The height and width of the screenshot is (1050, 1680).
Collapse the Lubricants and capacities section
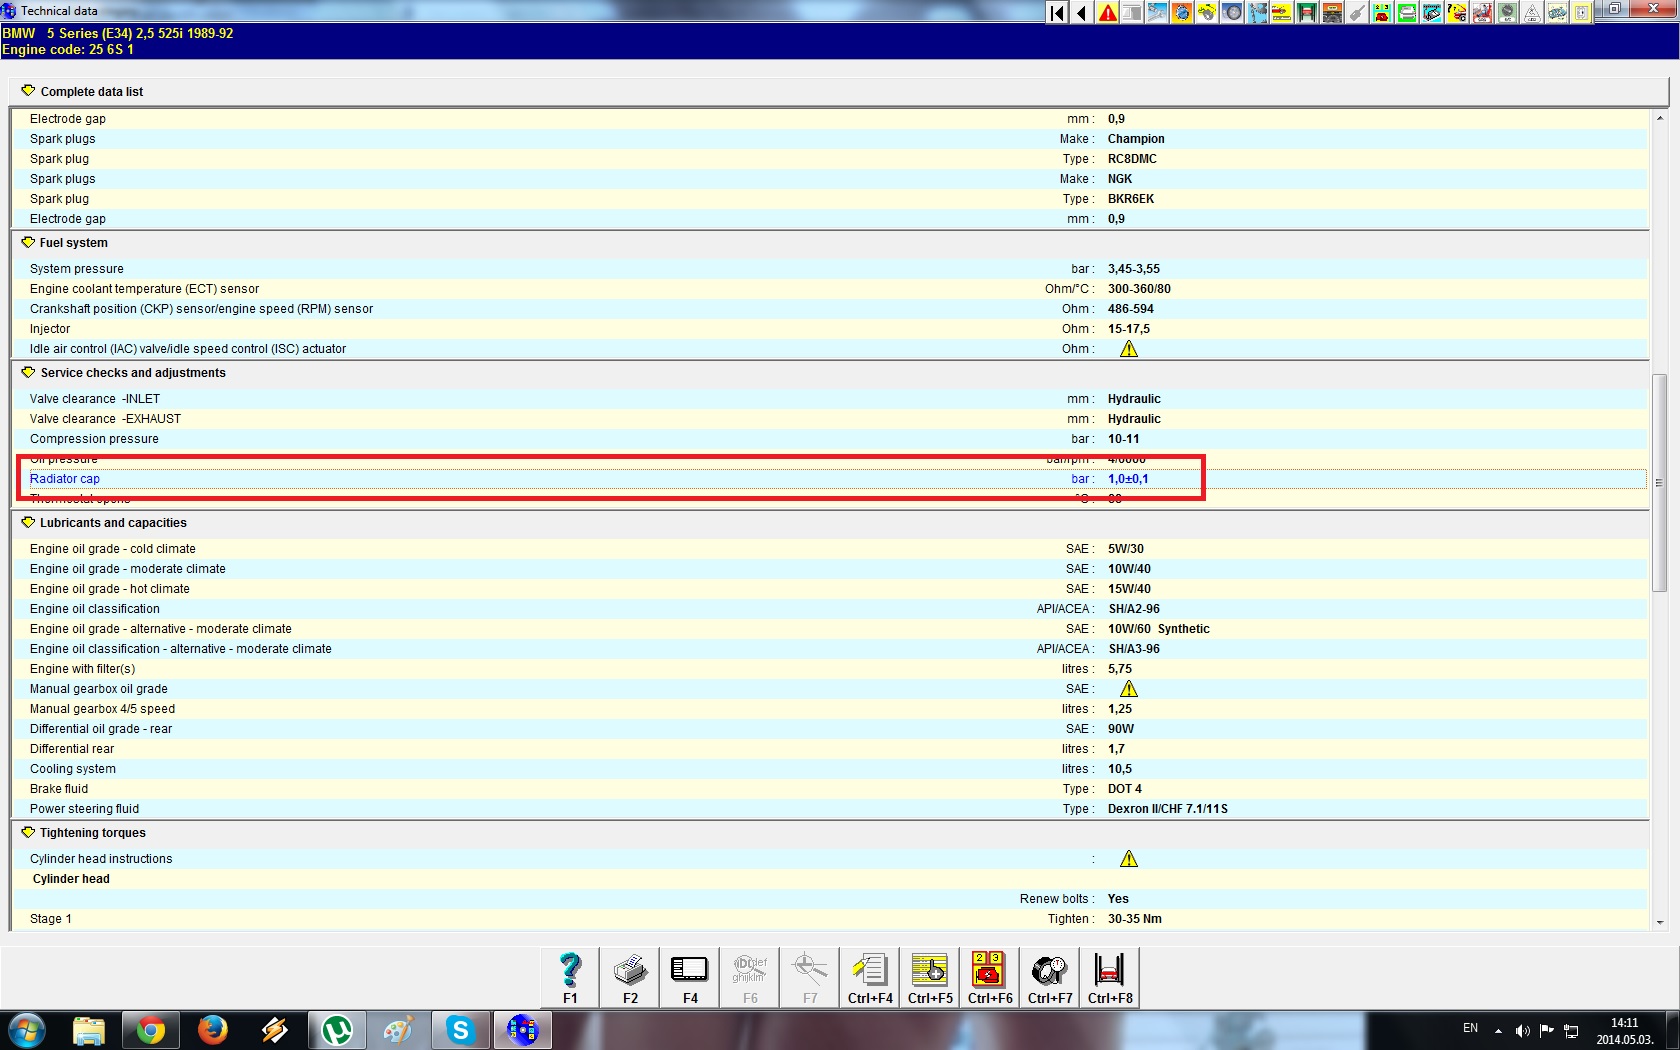pyautogui.click(x=28, y=522)
